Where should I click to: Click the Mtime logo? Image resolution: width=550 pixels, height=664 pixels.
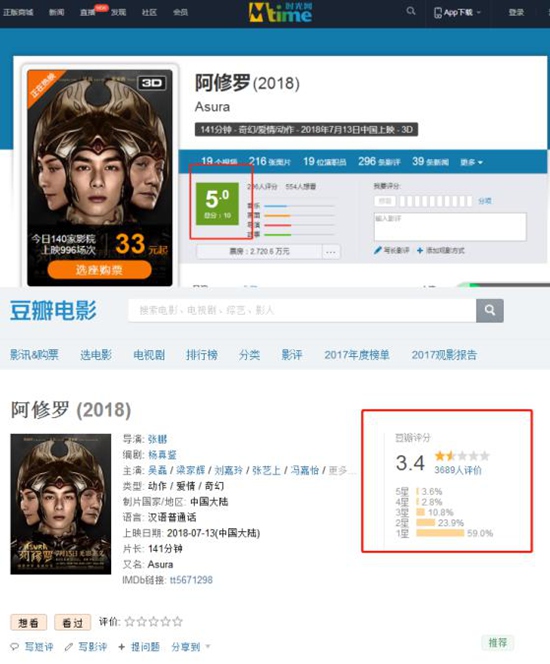(x=280, y=12)
